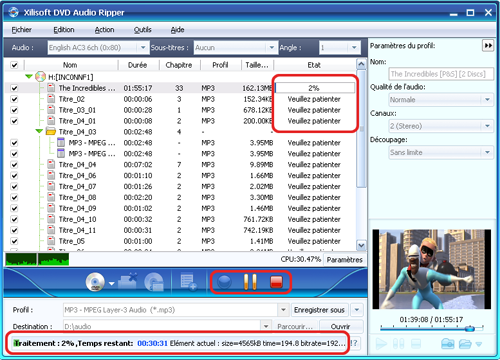Stop ripping with the red square button
The height and width of the screenshot is (360, 500).
(x=276, y=282)
